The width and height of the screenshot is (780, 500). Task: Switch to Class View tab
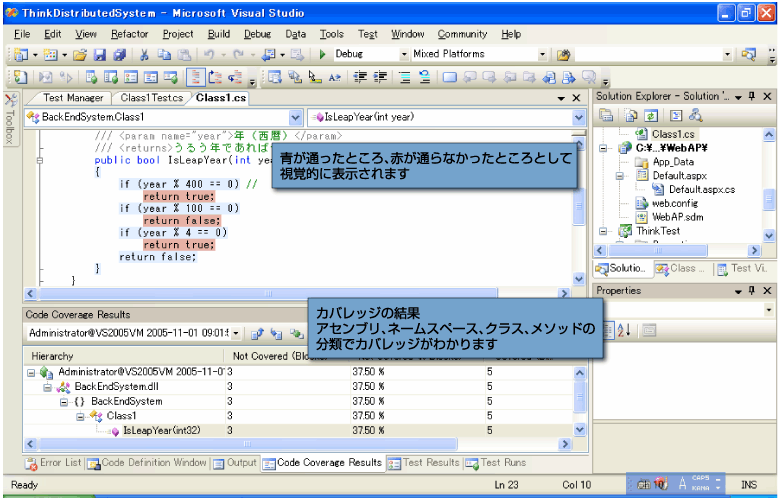click(680, 269)
